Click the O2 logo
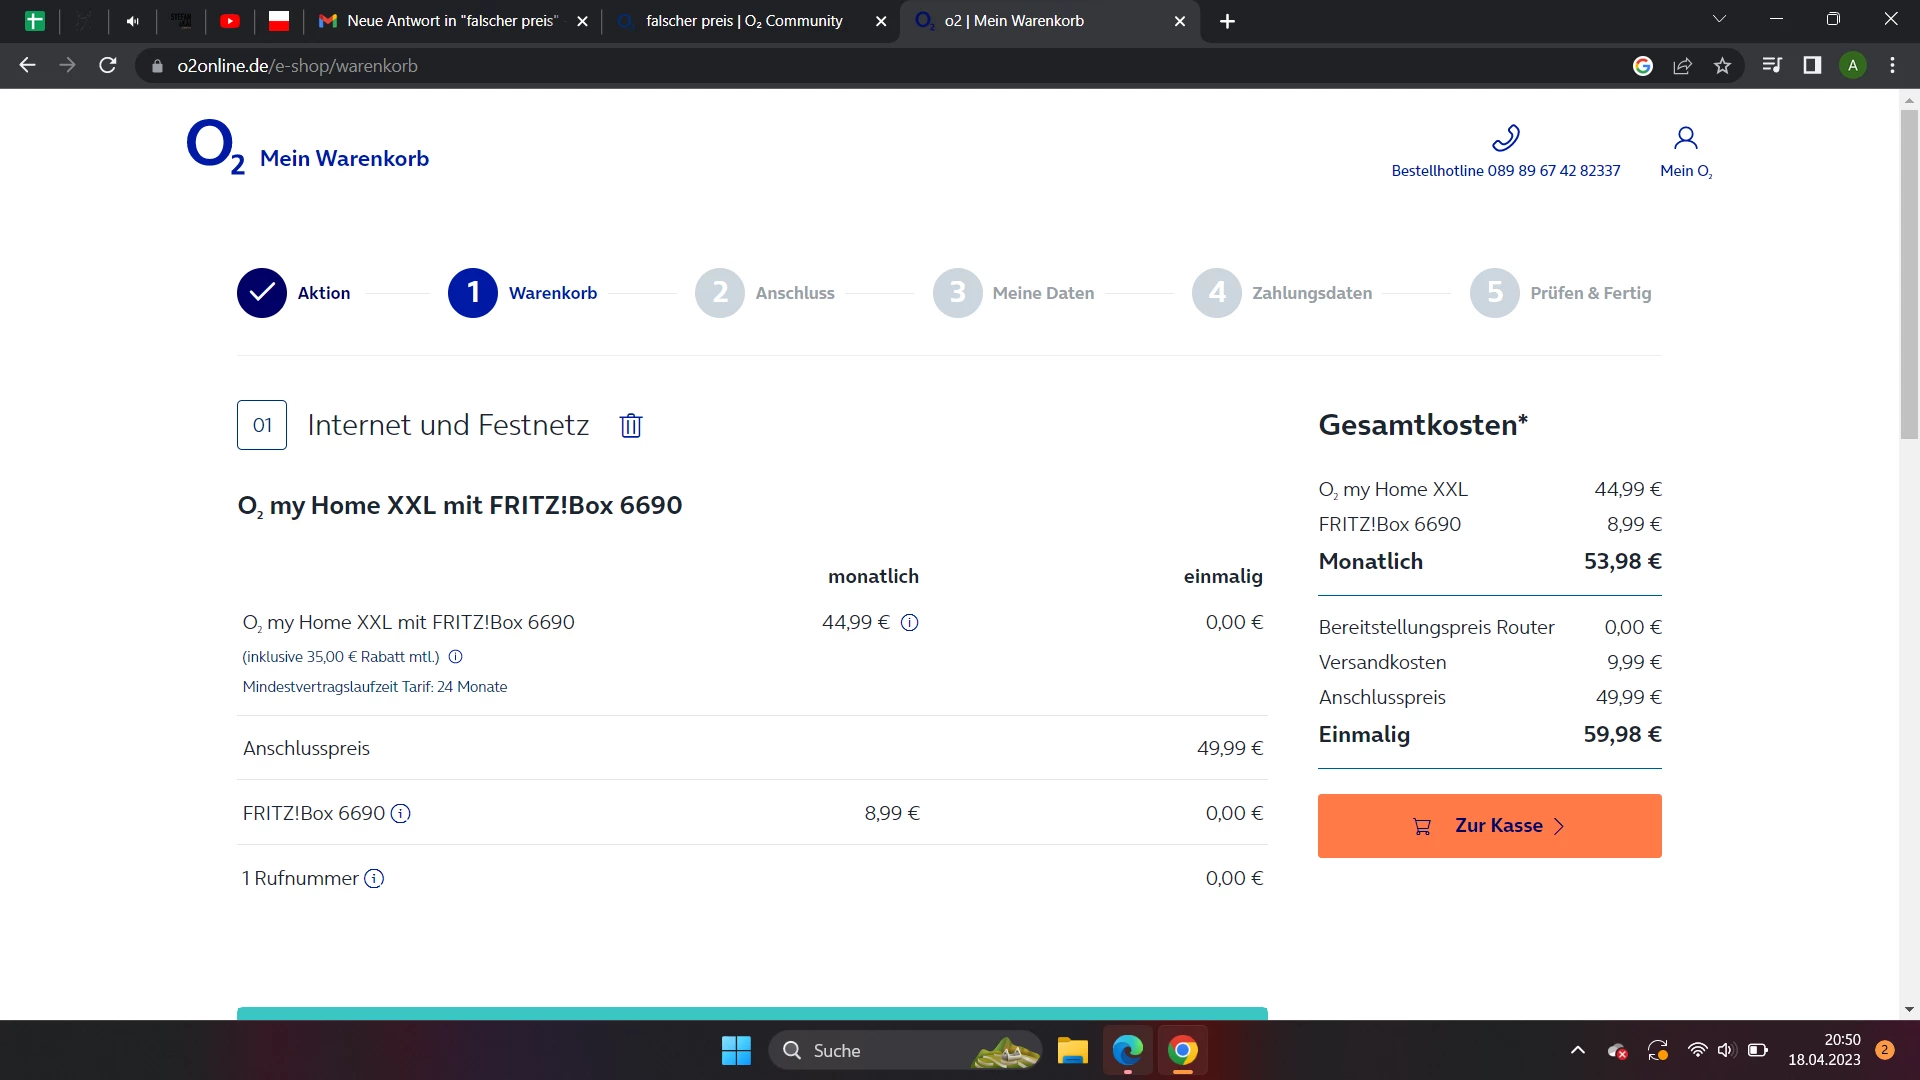 215,148
